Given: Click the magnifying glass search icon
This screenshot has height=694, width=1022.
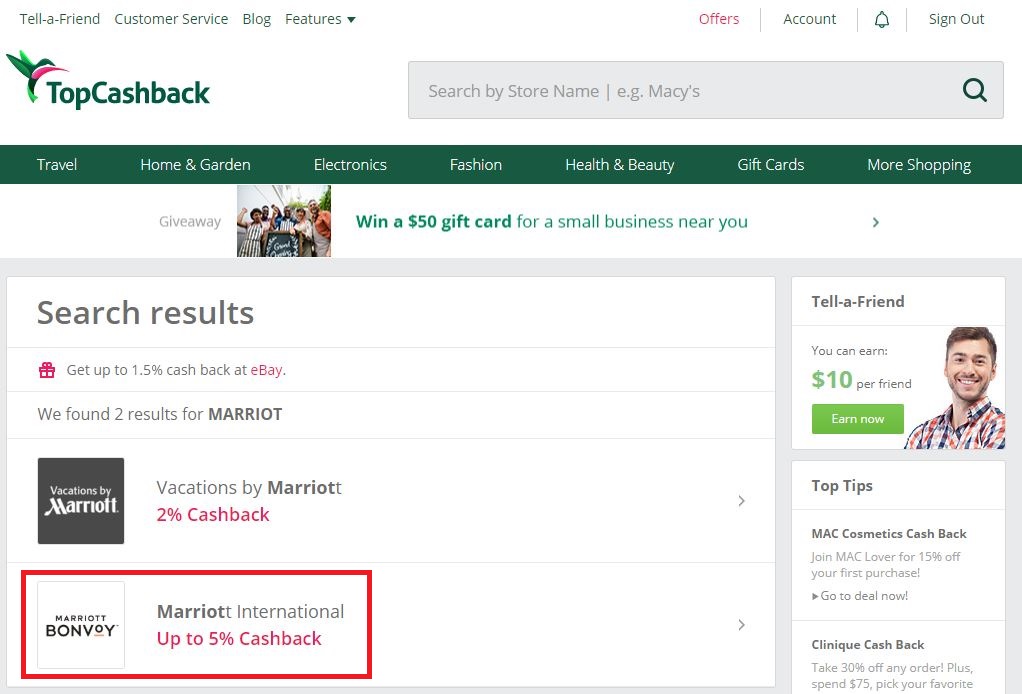Looking at the screenshot, I should pyautogui.click(x=974, y=90).
